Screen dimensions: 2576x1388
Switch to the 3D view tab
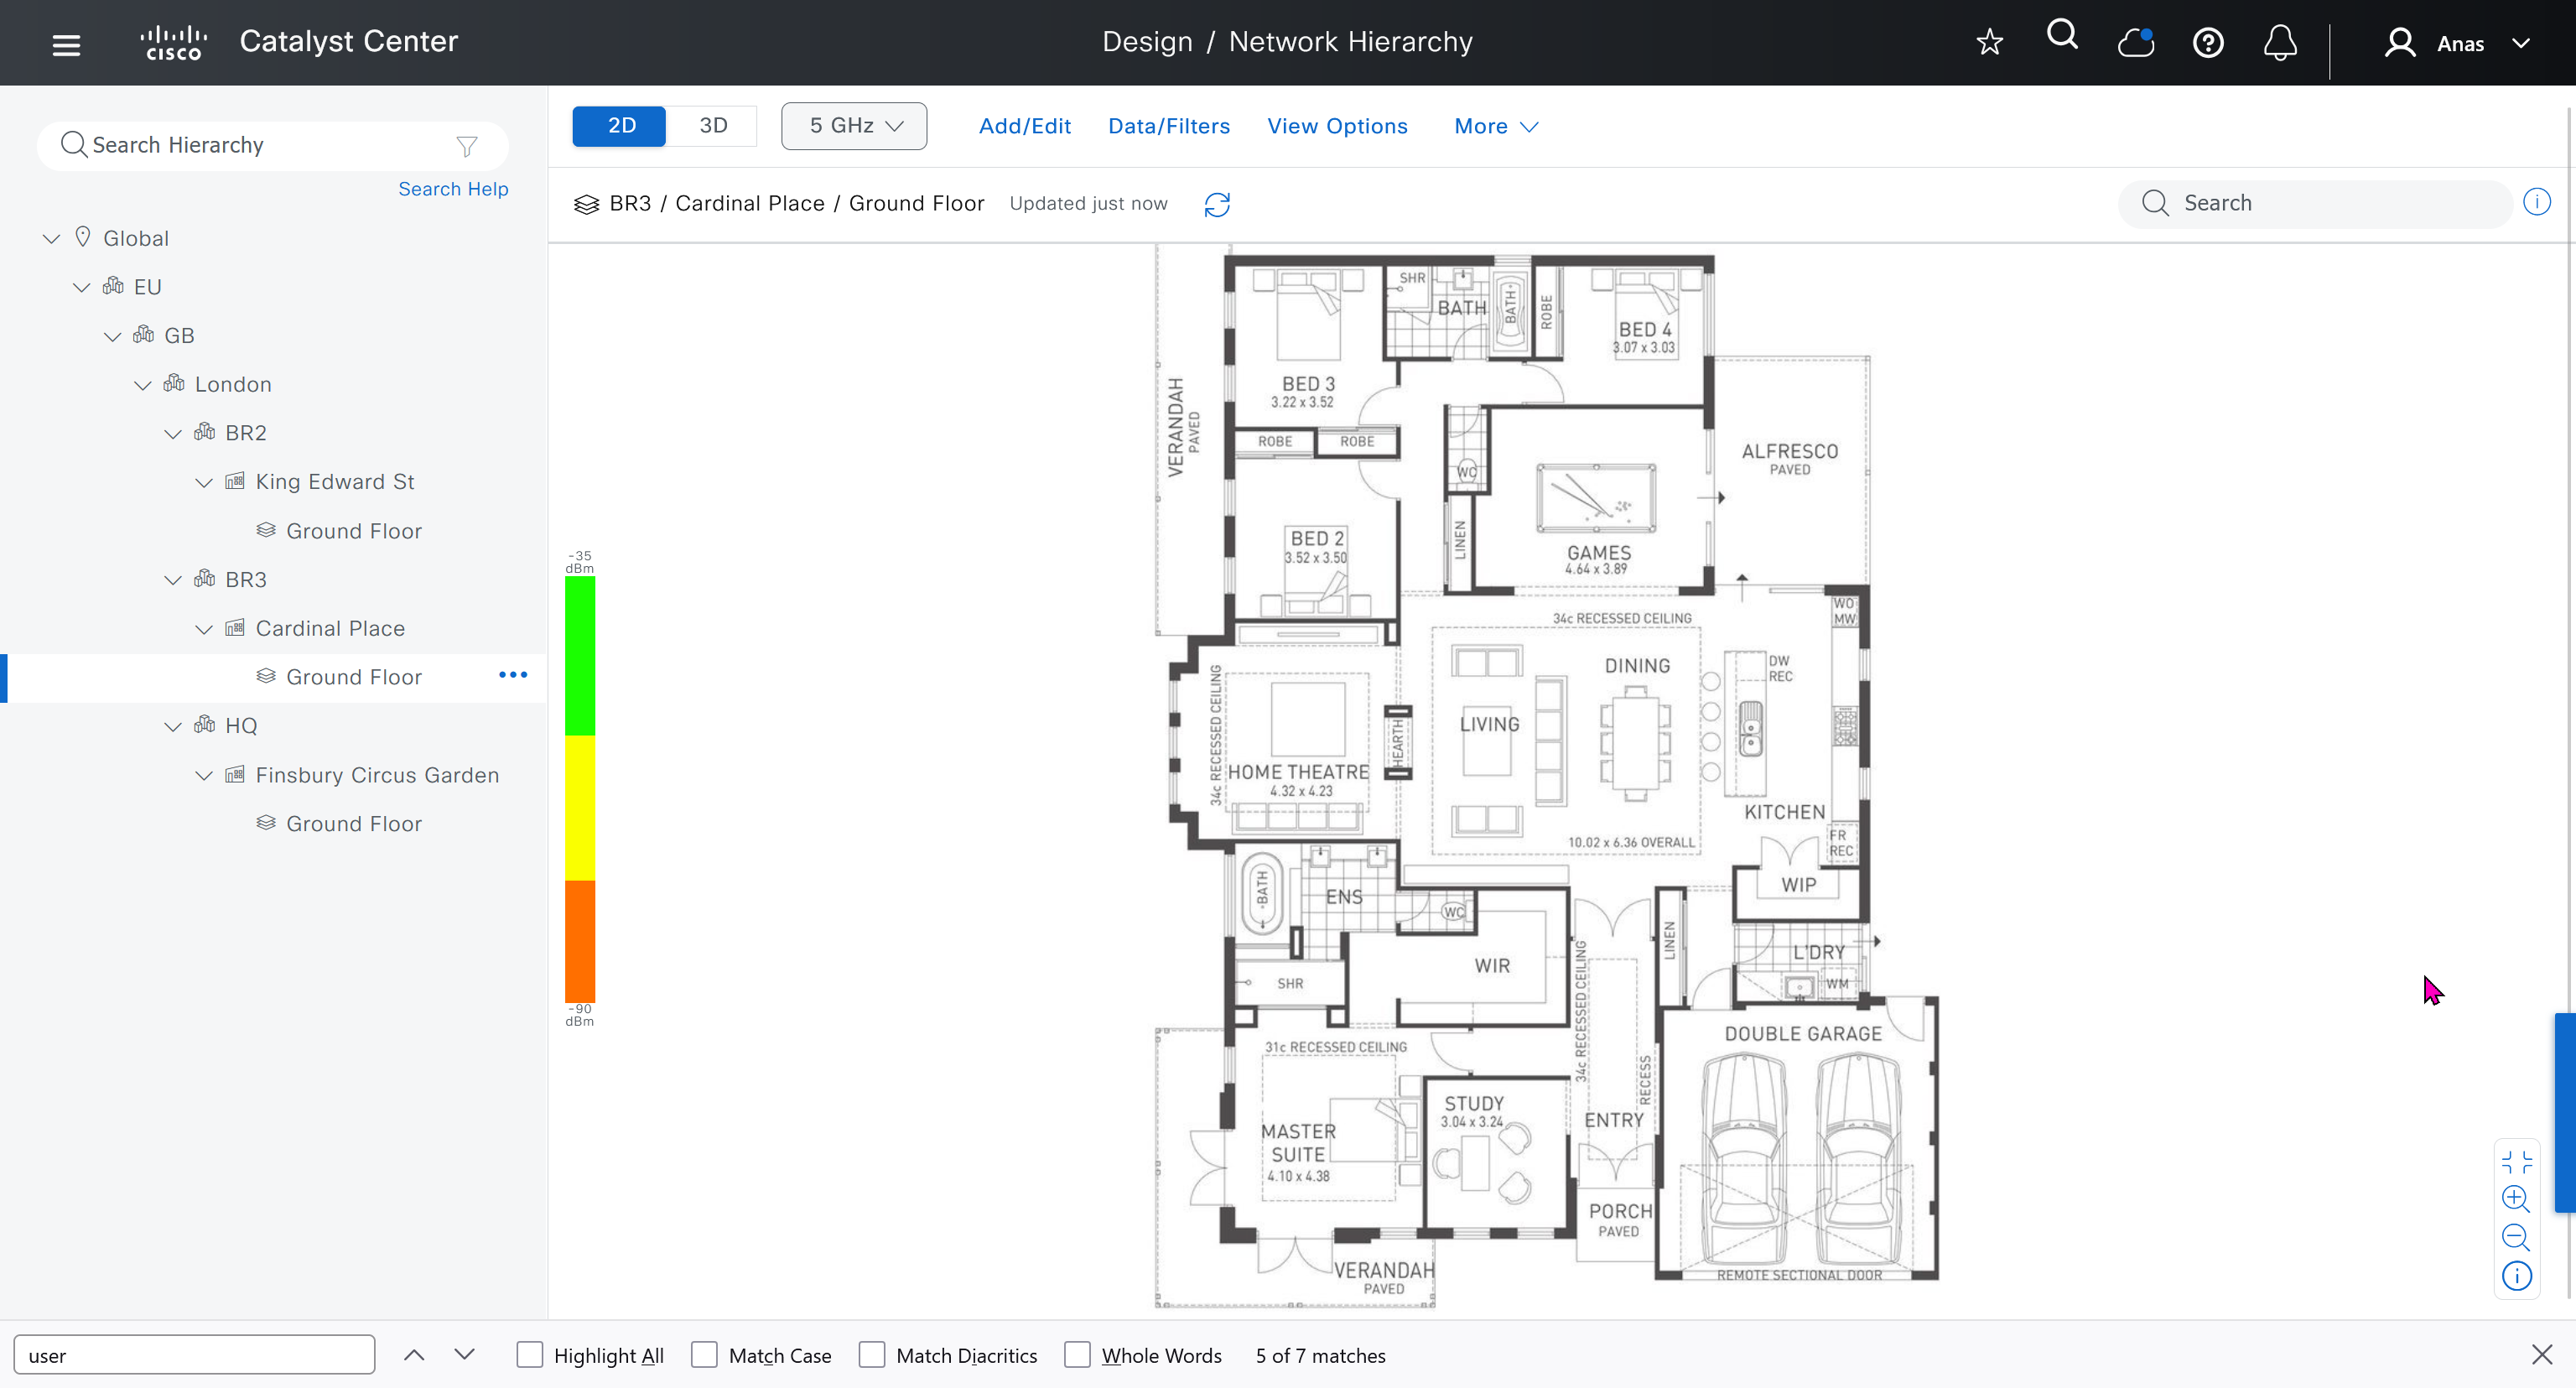click(x=712, y=126)
